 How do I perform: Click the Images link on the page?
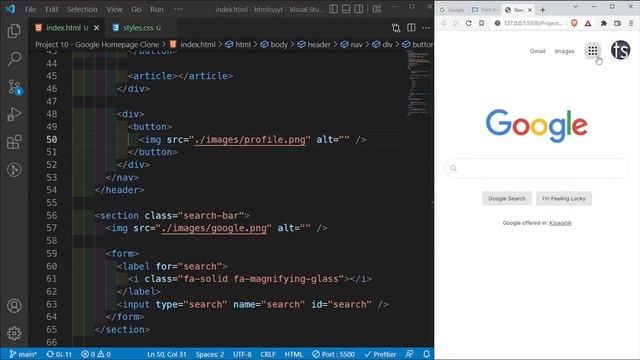[x=564, y=51]
